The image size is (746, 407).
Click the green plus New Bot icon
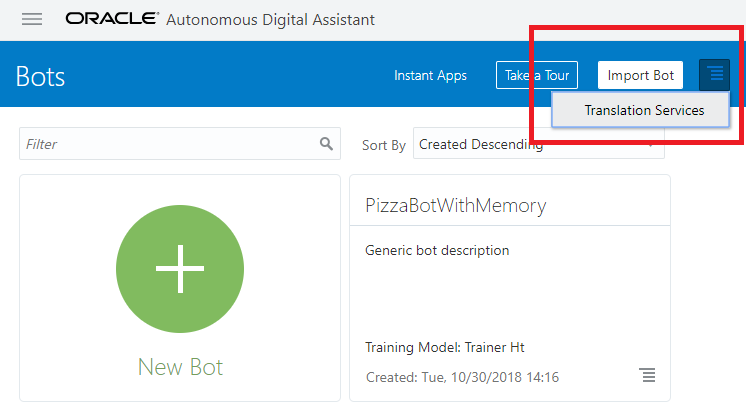[x=180, y=269]
